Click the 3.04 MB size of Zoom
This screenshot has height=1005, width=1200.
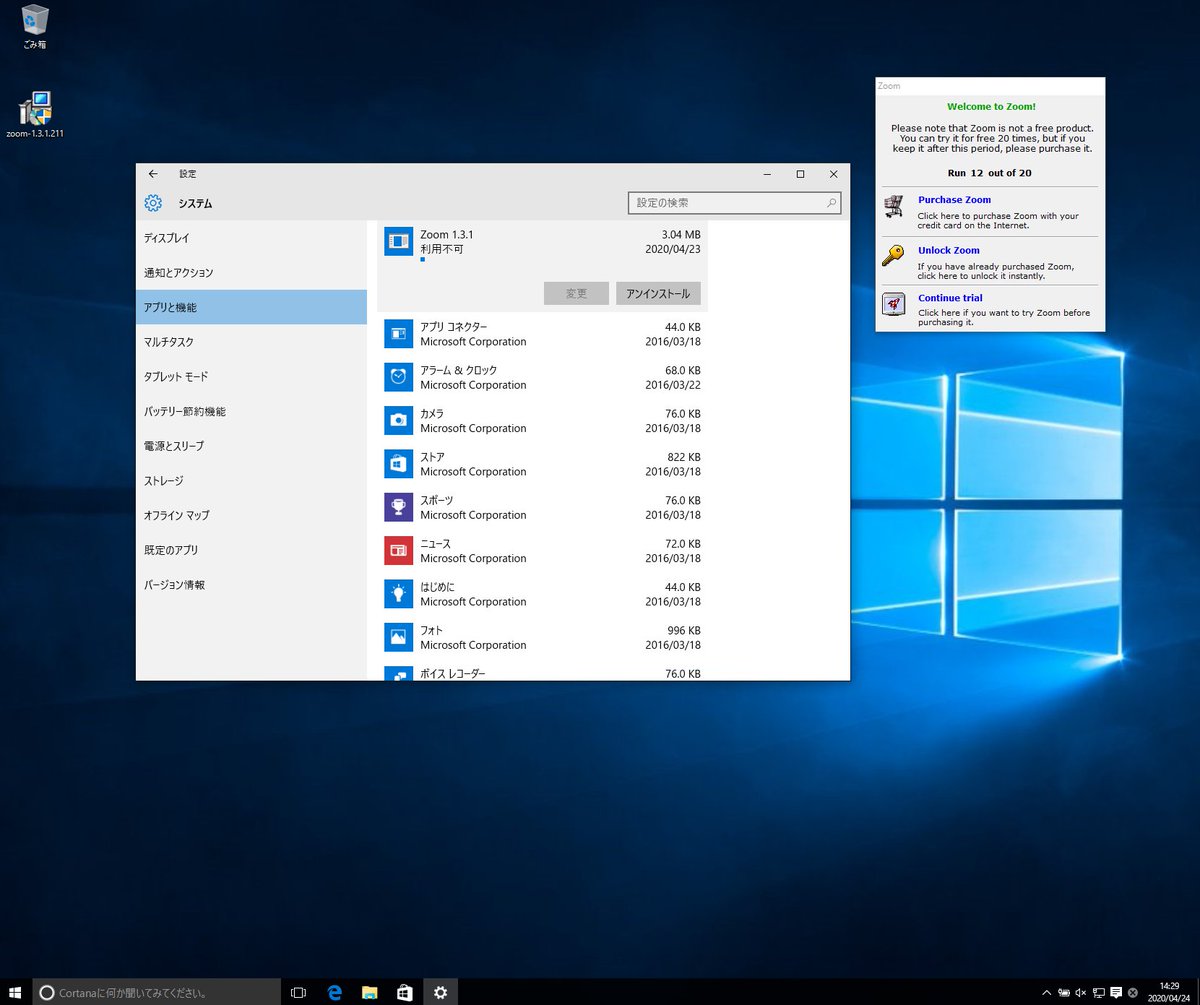(681, 235)
